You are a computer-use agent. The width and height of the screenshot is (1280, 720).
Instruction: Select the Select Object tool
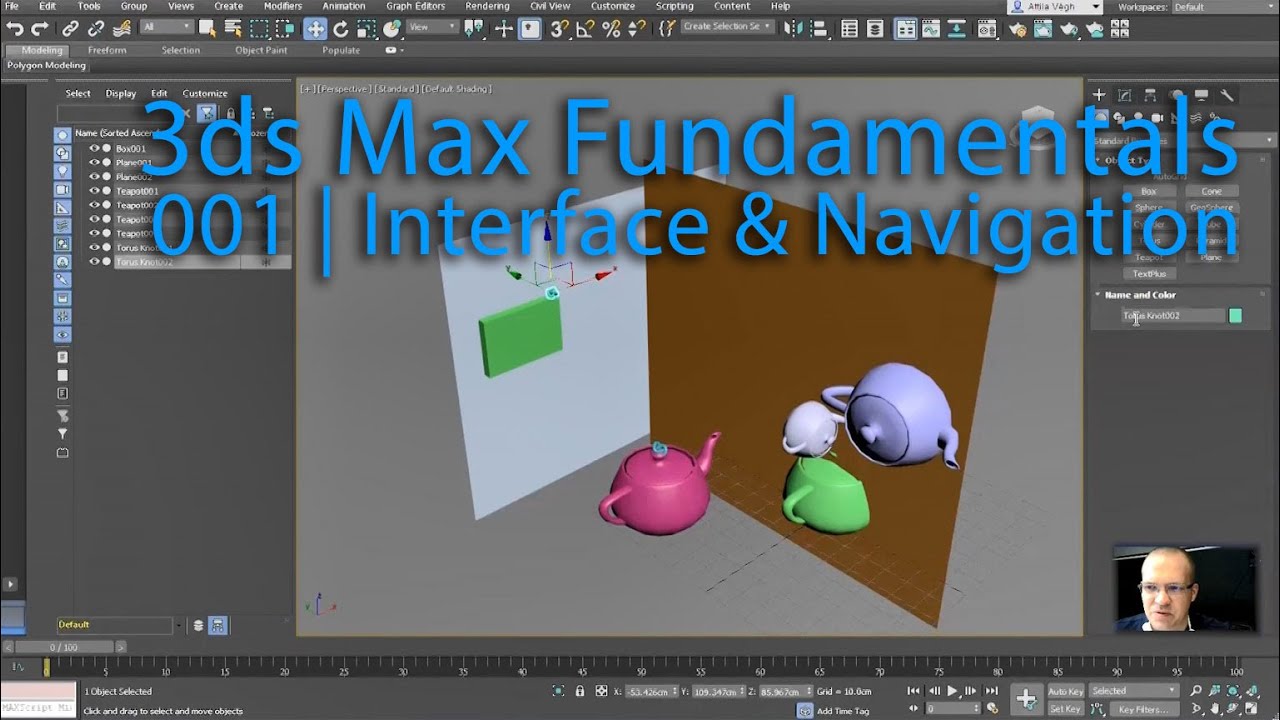coord(207,28)
